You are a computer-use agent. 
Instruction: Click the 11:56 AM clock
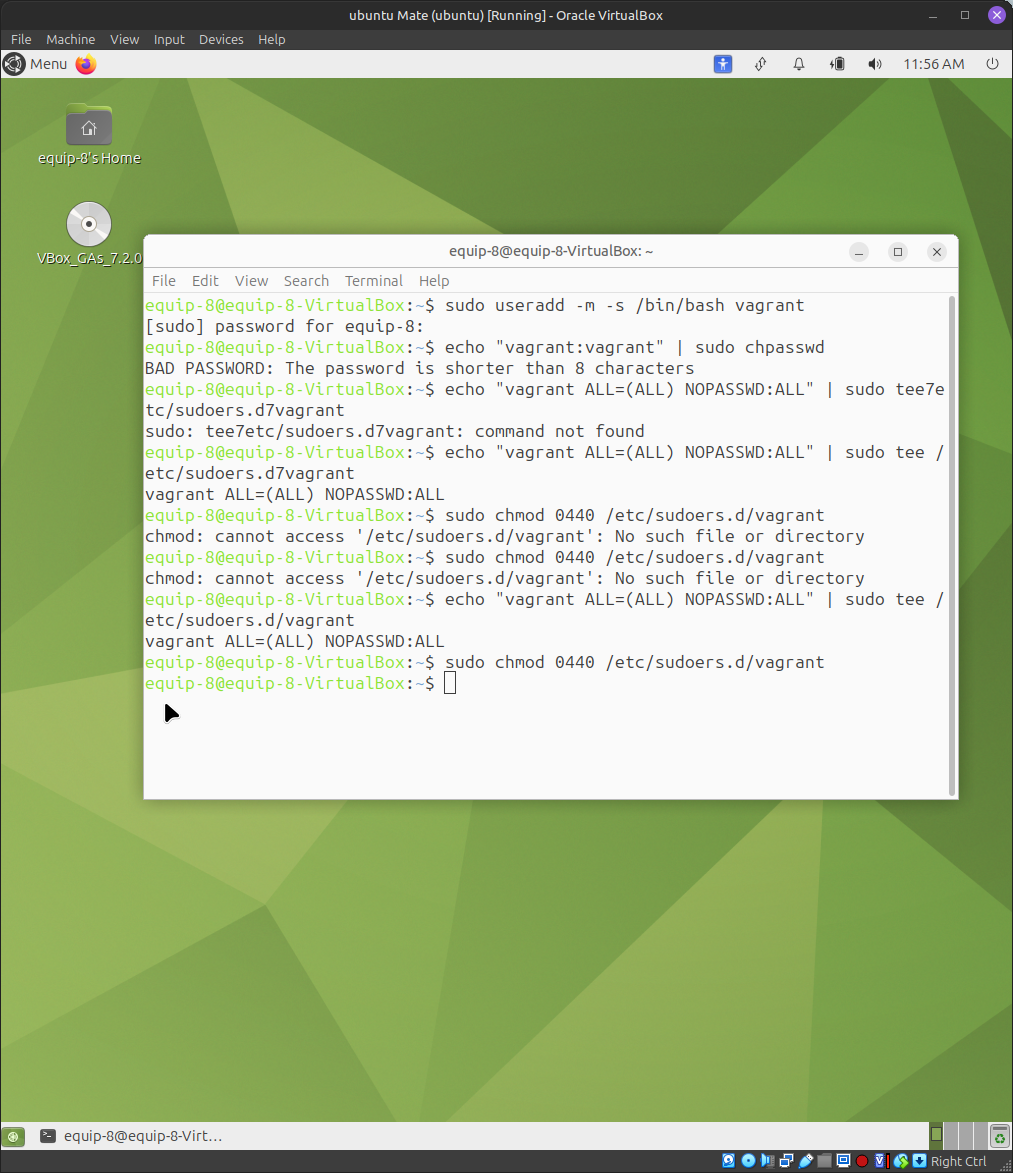[934, 64]
